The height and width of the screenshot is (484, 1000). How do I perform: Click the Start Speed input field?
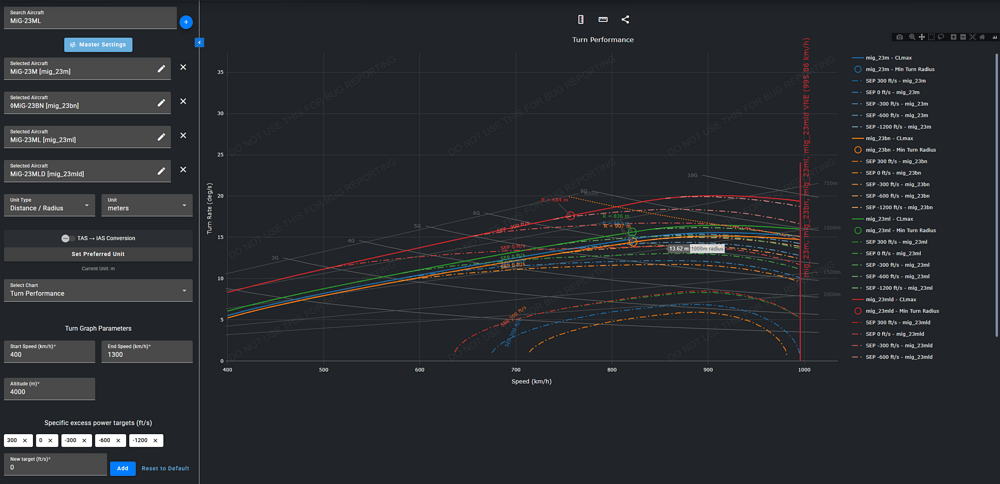50,351
